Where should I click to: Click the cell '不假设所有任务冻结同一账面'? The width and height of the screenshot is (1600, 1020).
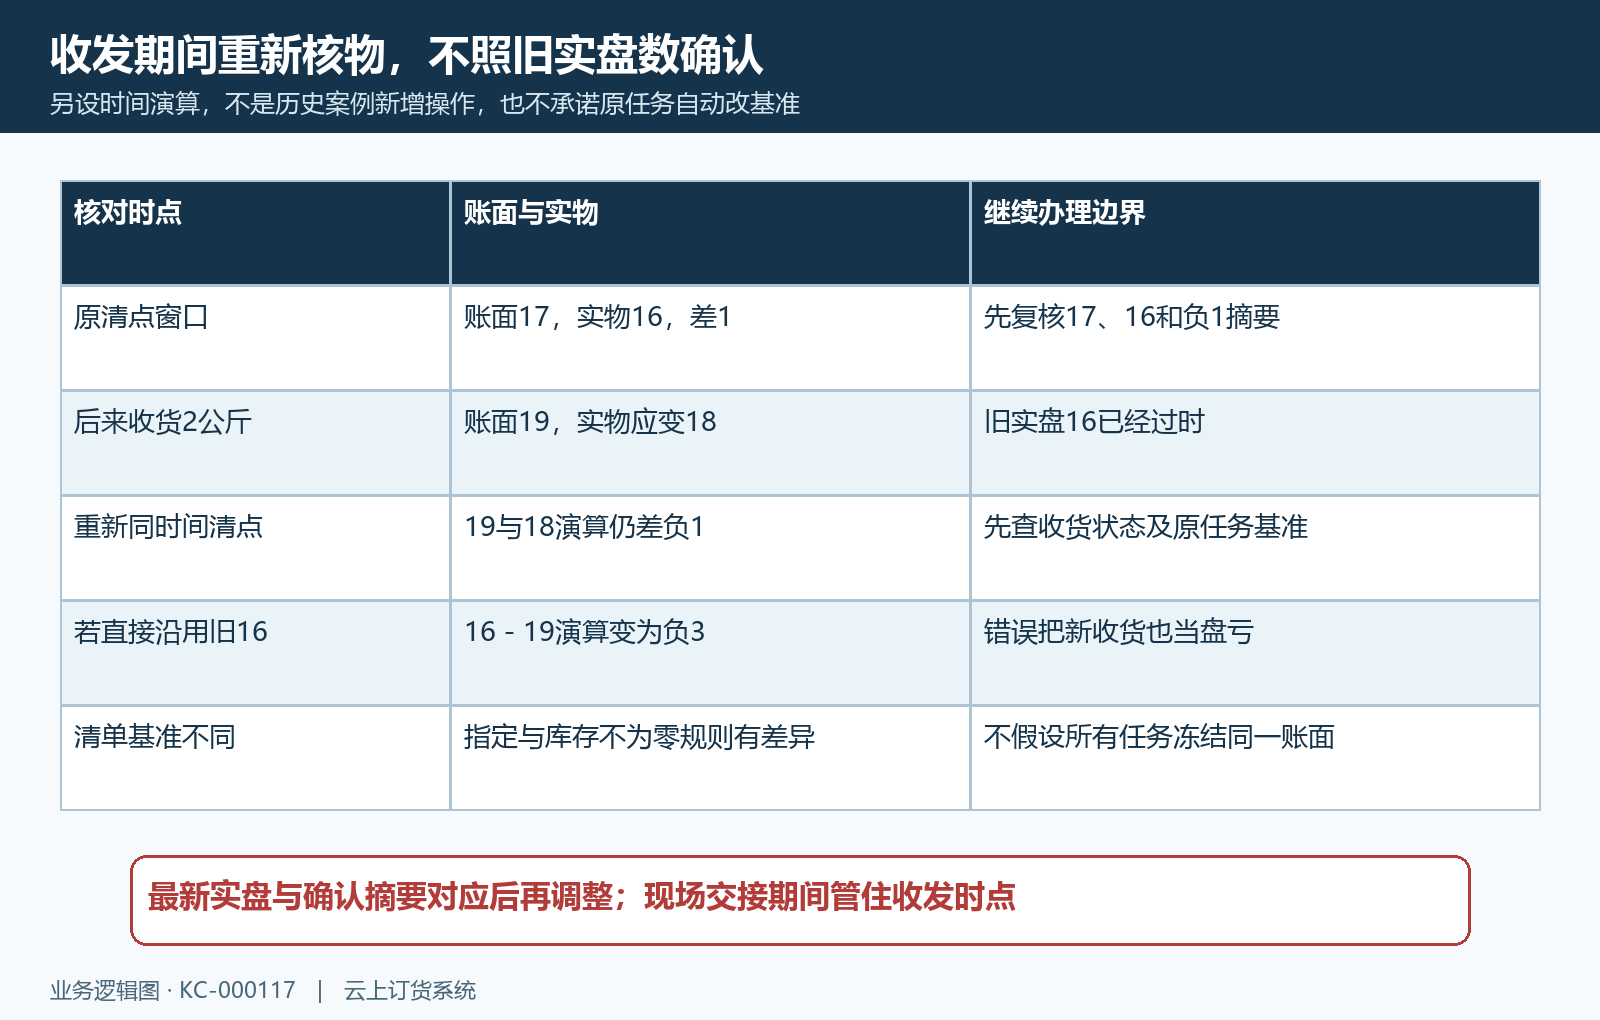point(1255,758)
